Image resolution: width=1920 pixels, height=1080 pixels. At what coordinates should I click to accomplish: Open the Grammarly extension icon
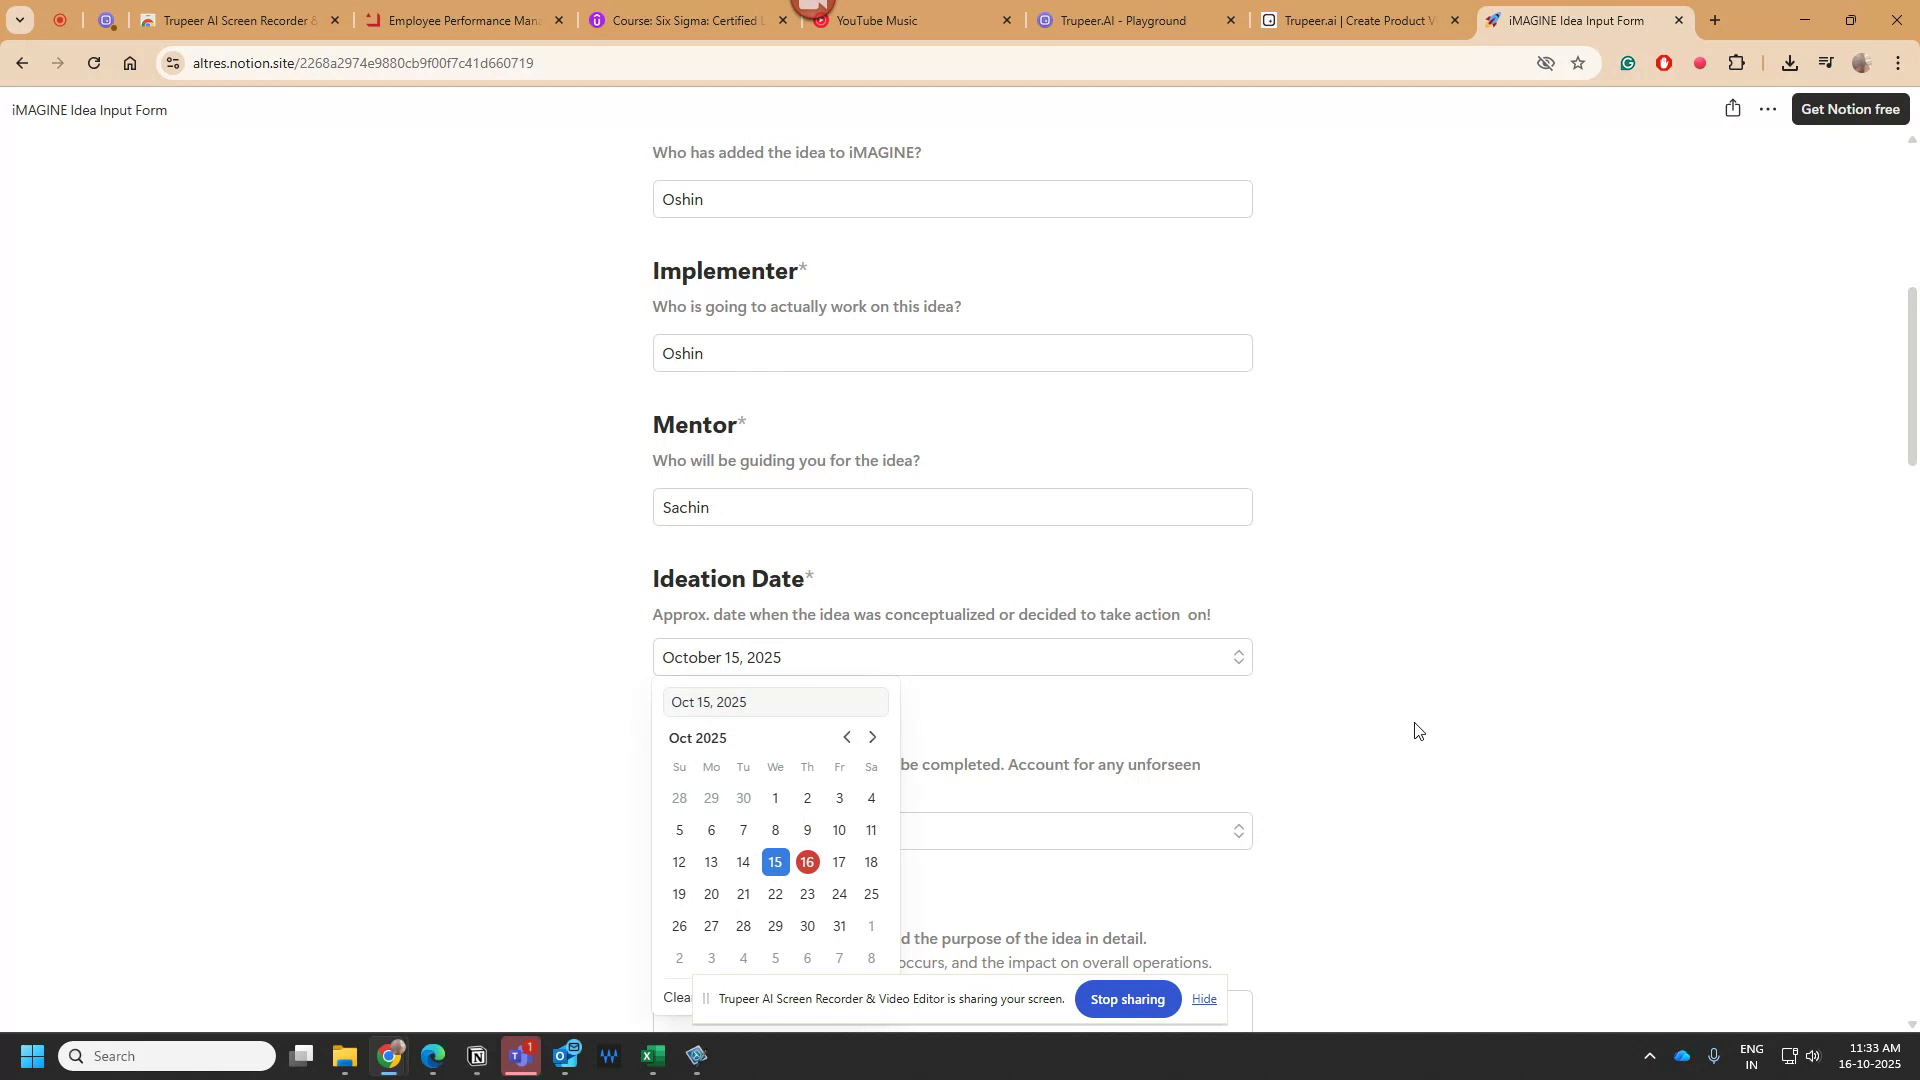1628,63
